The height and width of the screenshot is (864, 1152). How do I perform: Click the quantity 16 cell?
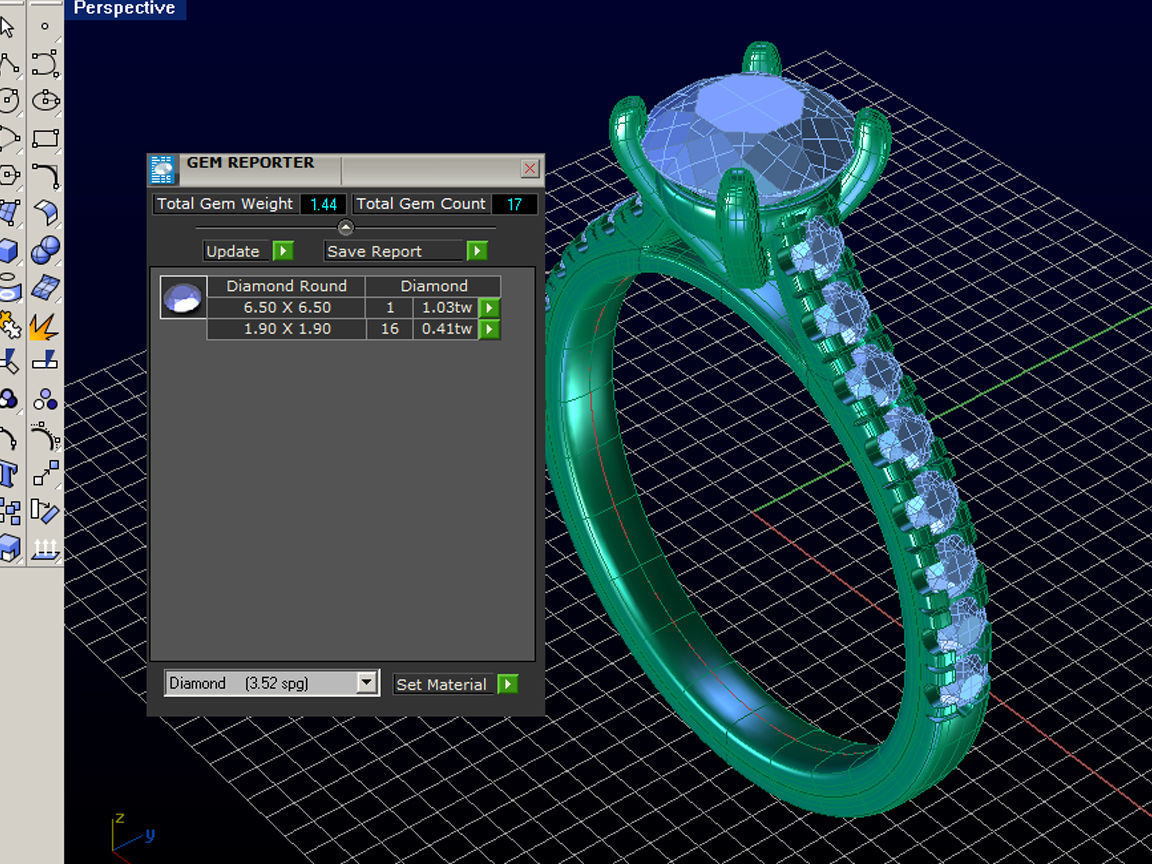tap(389, 329)
